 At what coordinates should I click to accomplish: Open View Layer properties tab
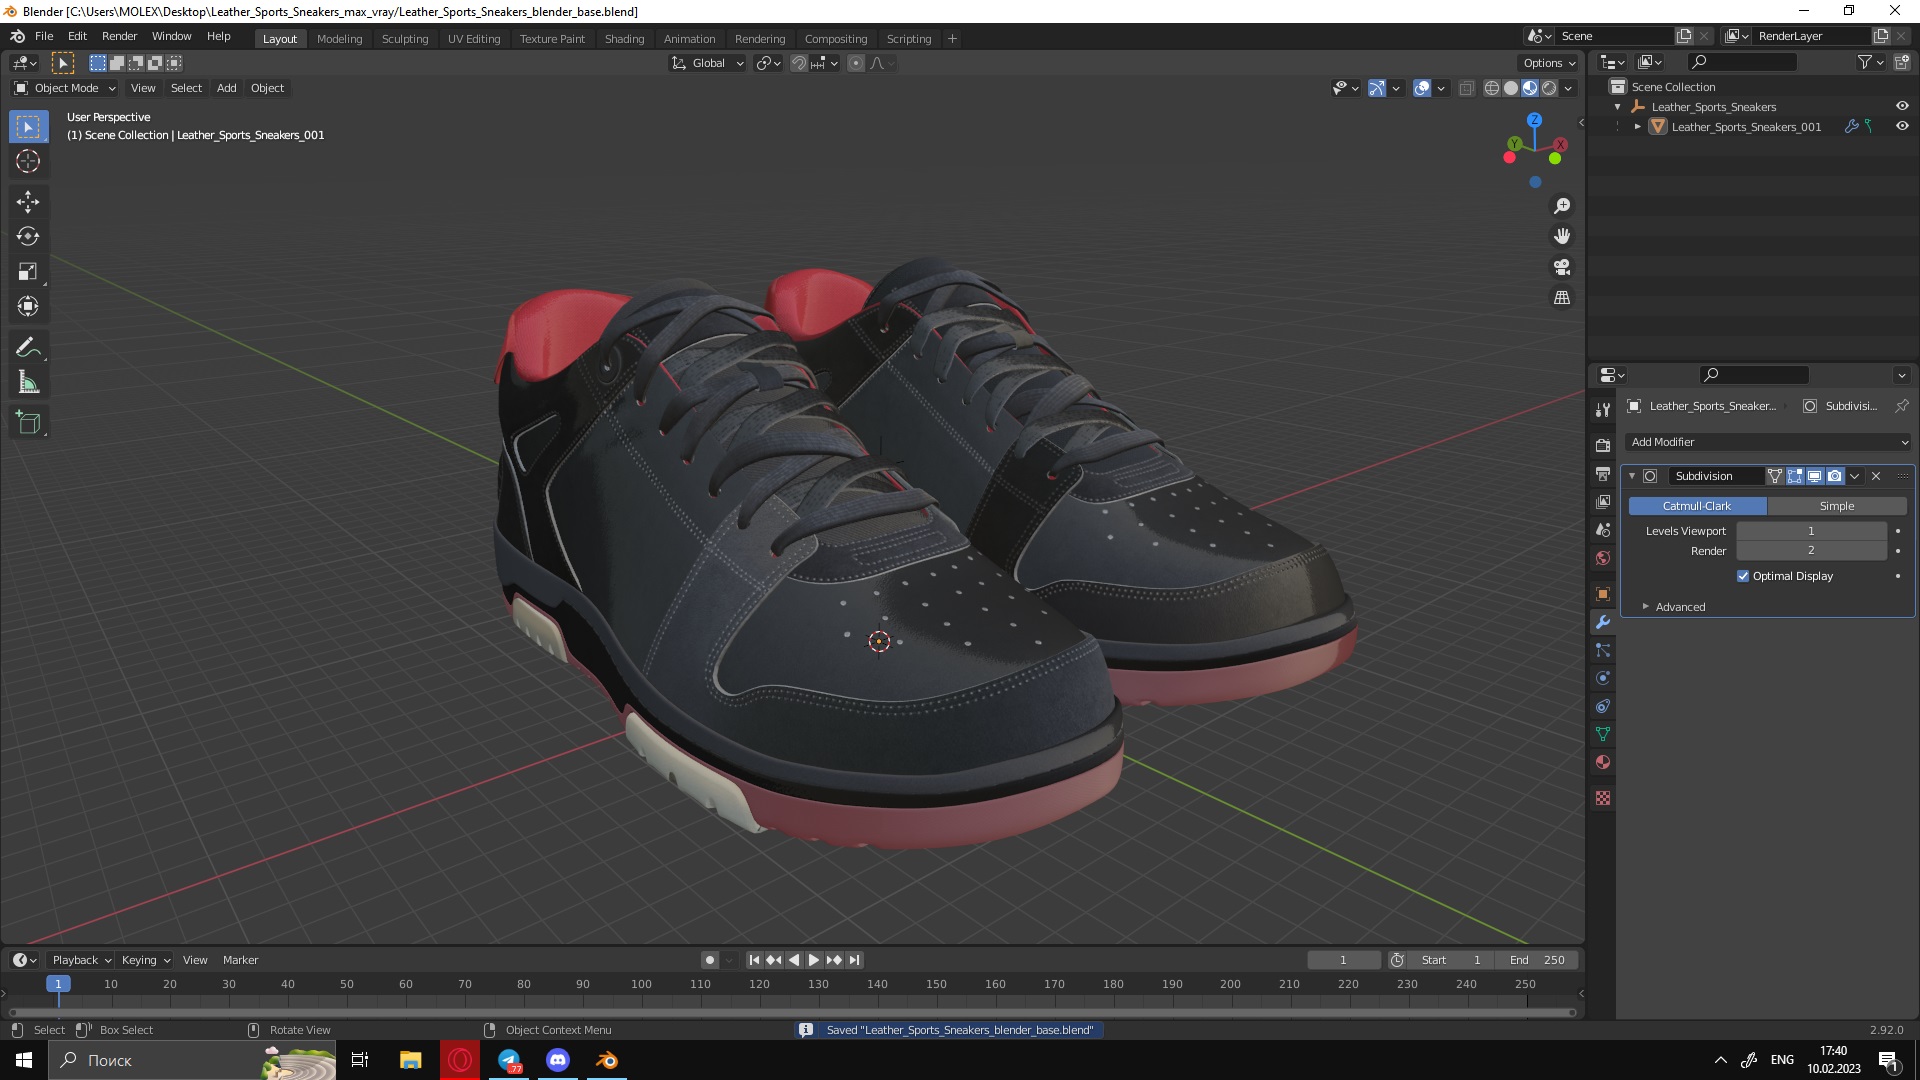click(x=1603, y=501)
